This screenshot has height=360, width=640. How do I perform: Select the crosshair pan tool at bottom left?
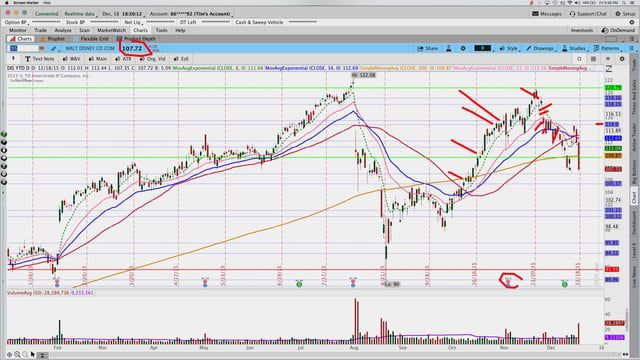pyautogui.click(x=9, y=355)
